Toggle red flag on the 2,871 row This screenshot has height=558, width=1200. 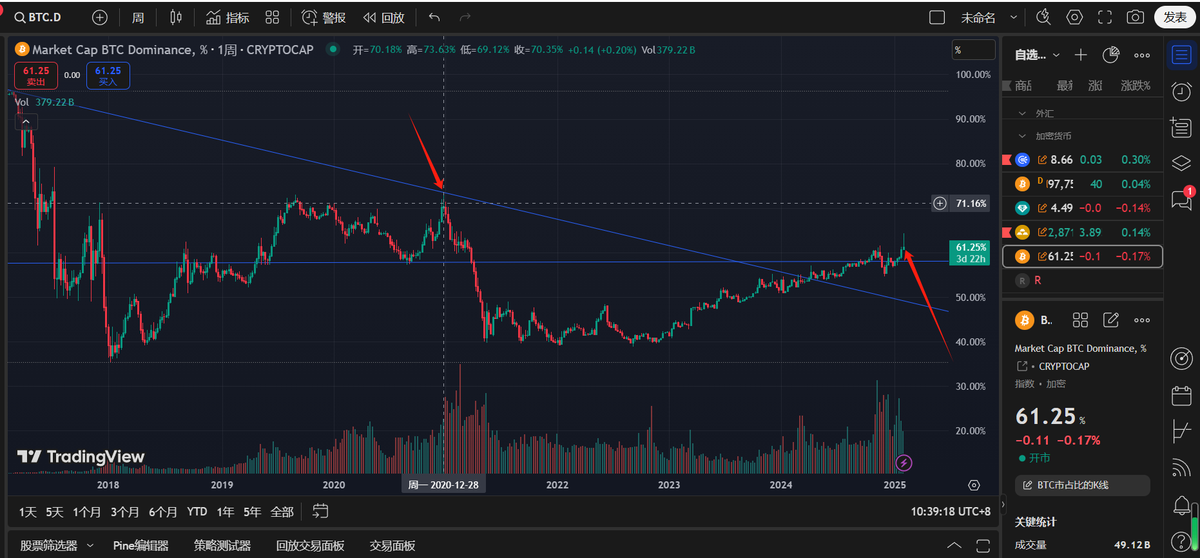pos(1006,232)
